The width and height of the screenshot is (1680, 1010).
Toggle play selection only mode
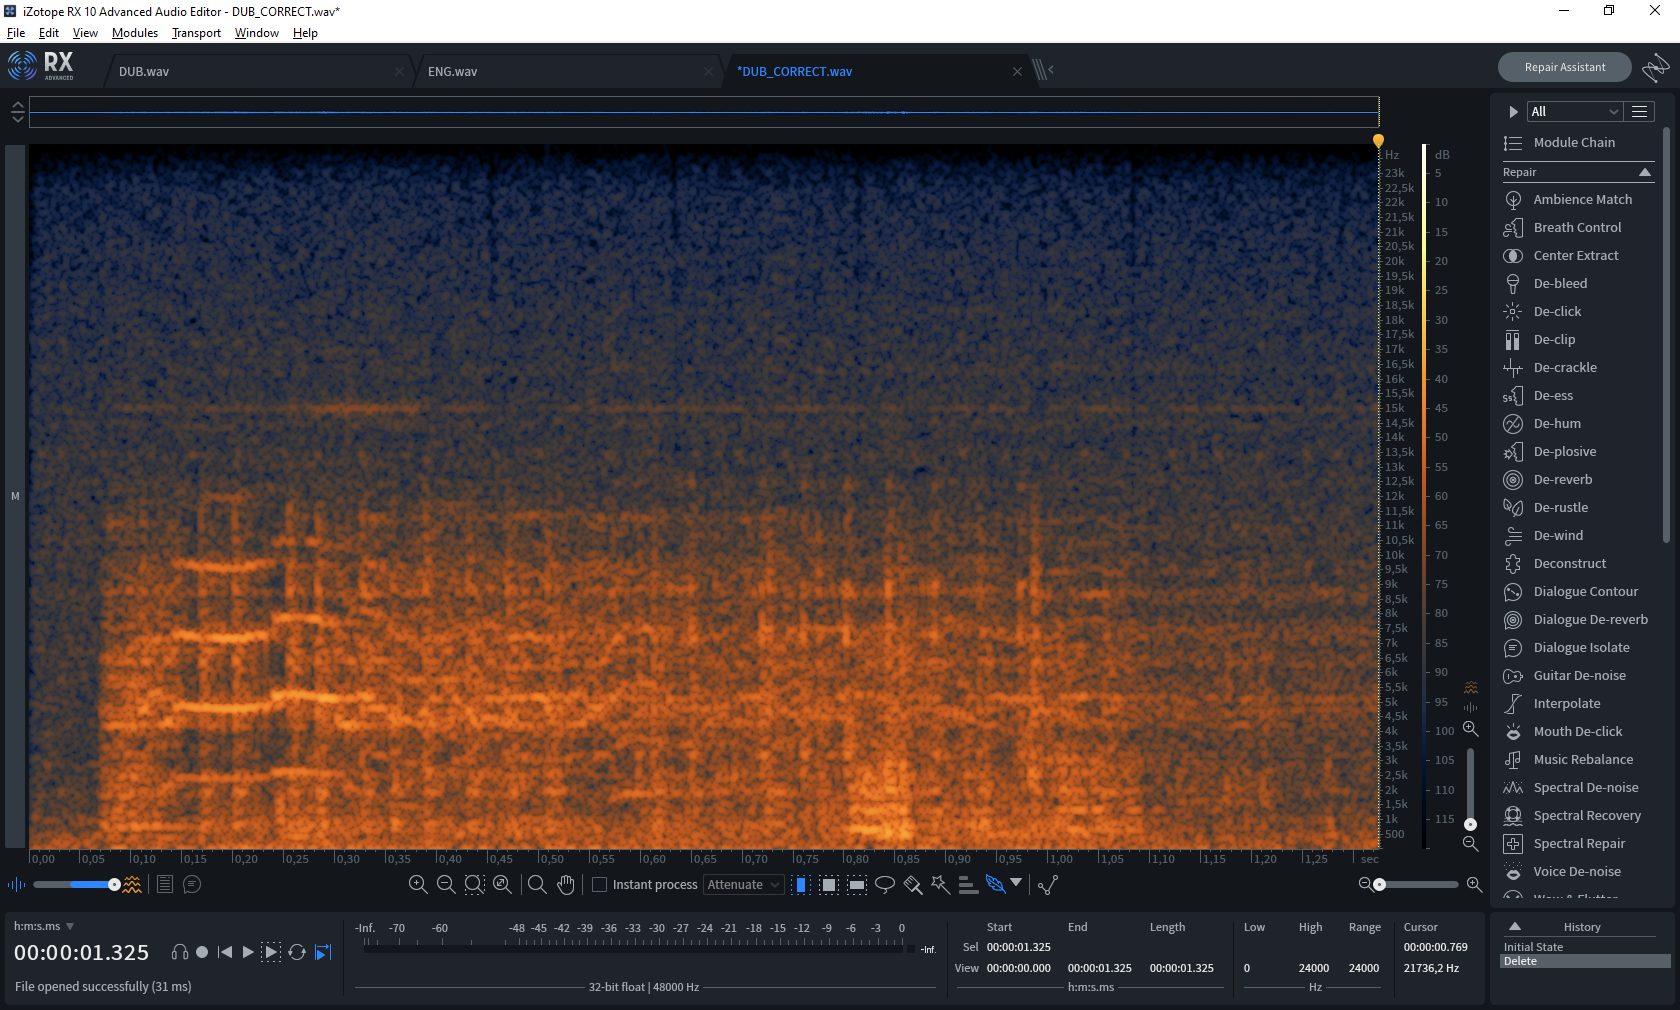coord(271,952)
